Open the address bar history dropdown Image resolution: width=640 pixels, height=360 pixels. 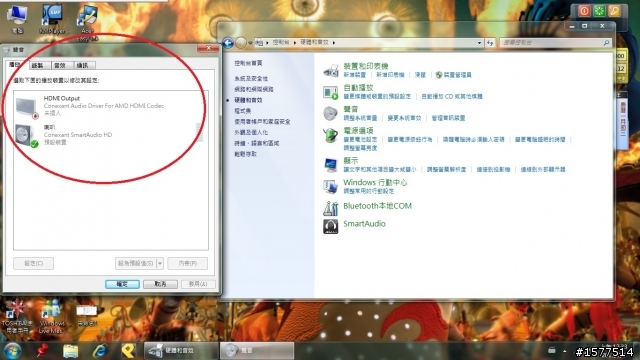479,42
